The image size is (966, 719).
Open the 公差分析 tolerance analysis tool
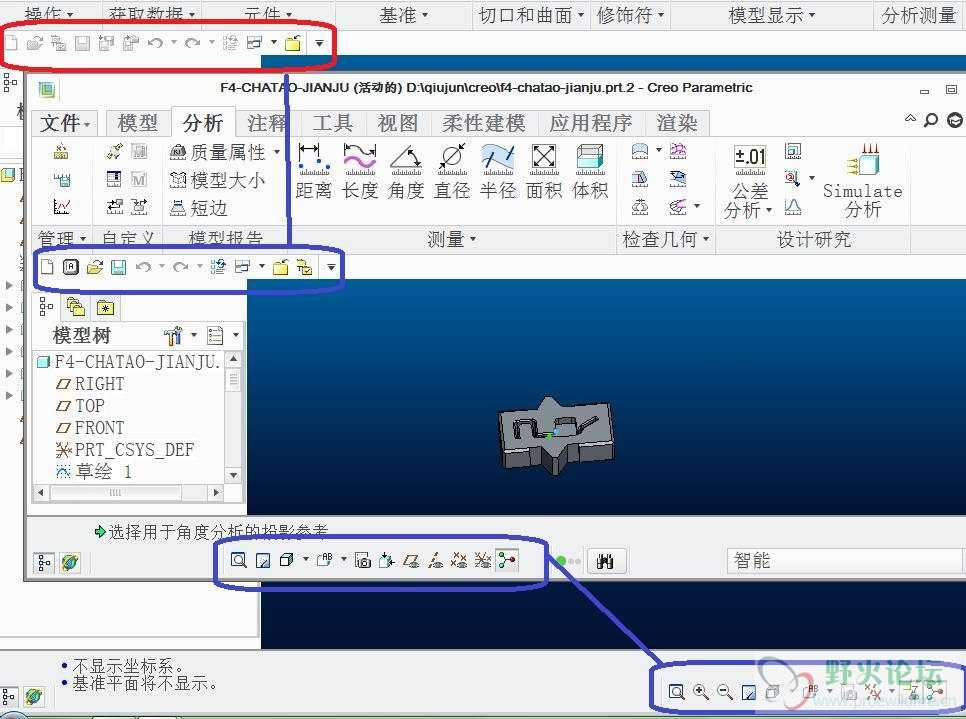coord(749,182)
